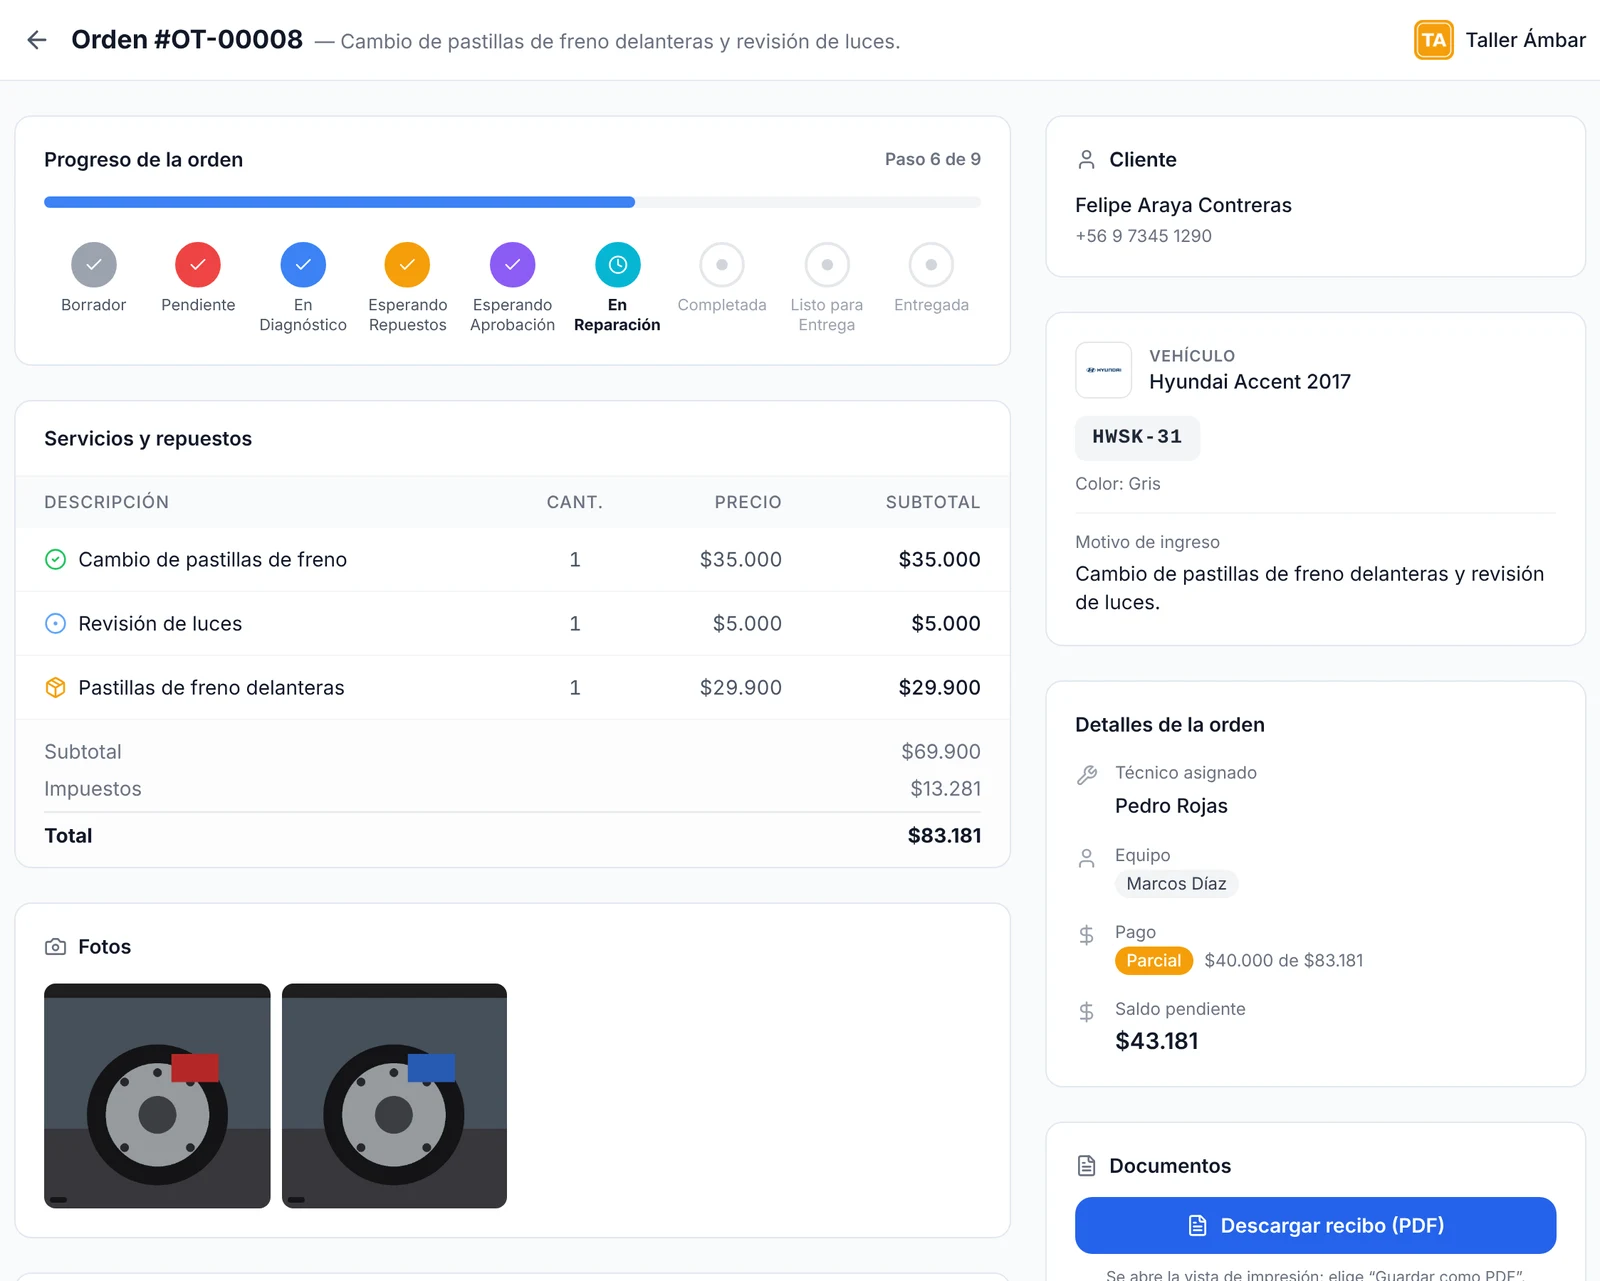This screenshot has width=1600, height=1281.
Task: Click the pending balance $43.181
Action: (1156, 1041)
